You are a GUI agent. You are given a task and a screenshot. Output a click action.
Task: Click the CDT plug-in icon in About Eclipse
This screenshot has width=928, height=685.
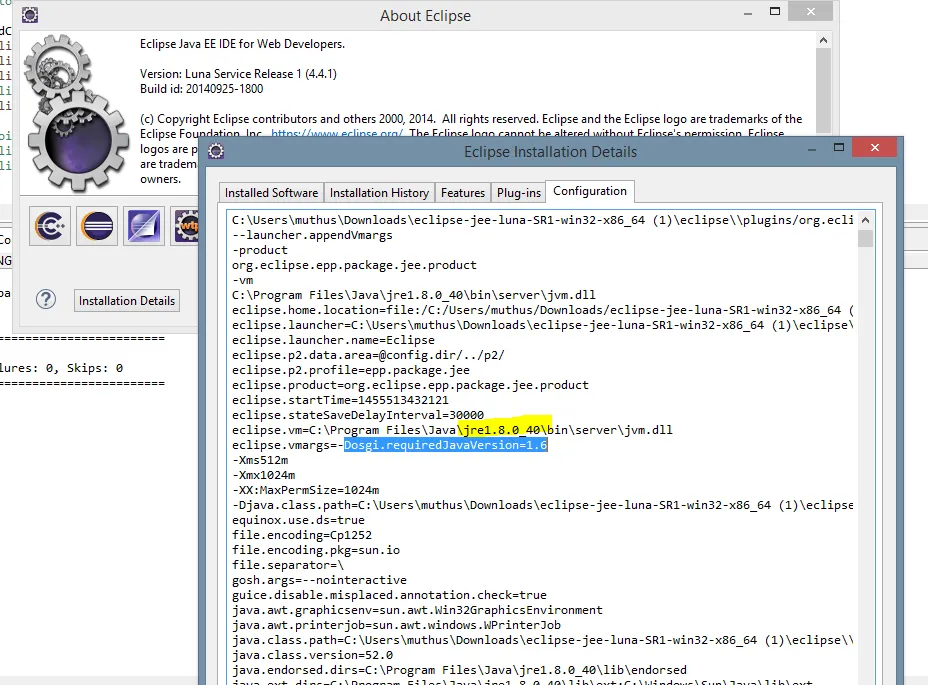[50, 226]
